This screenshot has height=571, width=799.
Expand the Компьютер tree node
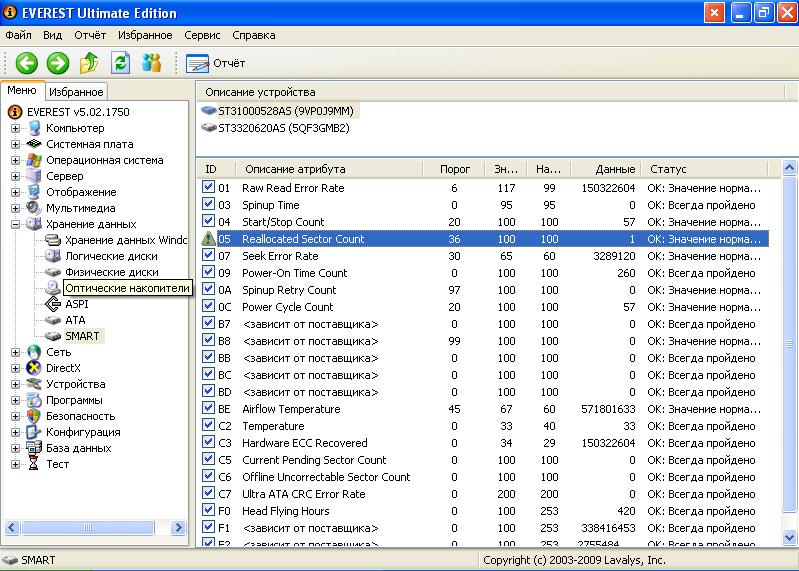coord(16,128)
